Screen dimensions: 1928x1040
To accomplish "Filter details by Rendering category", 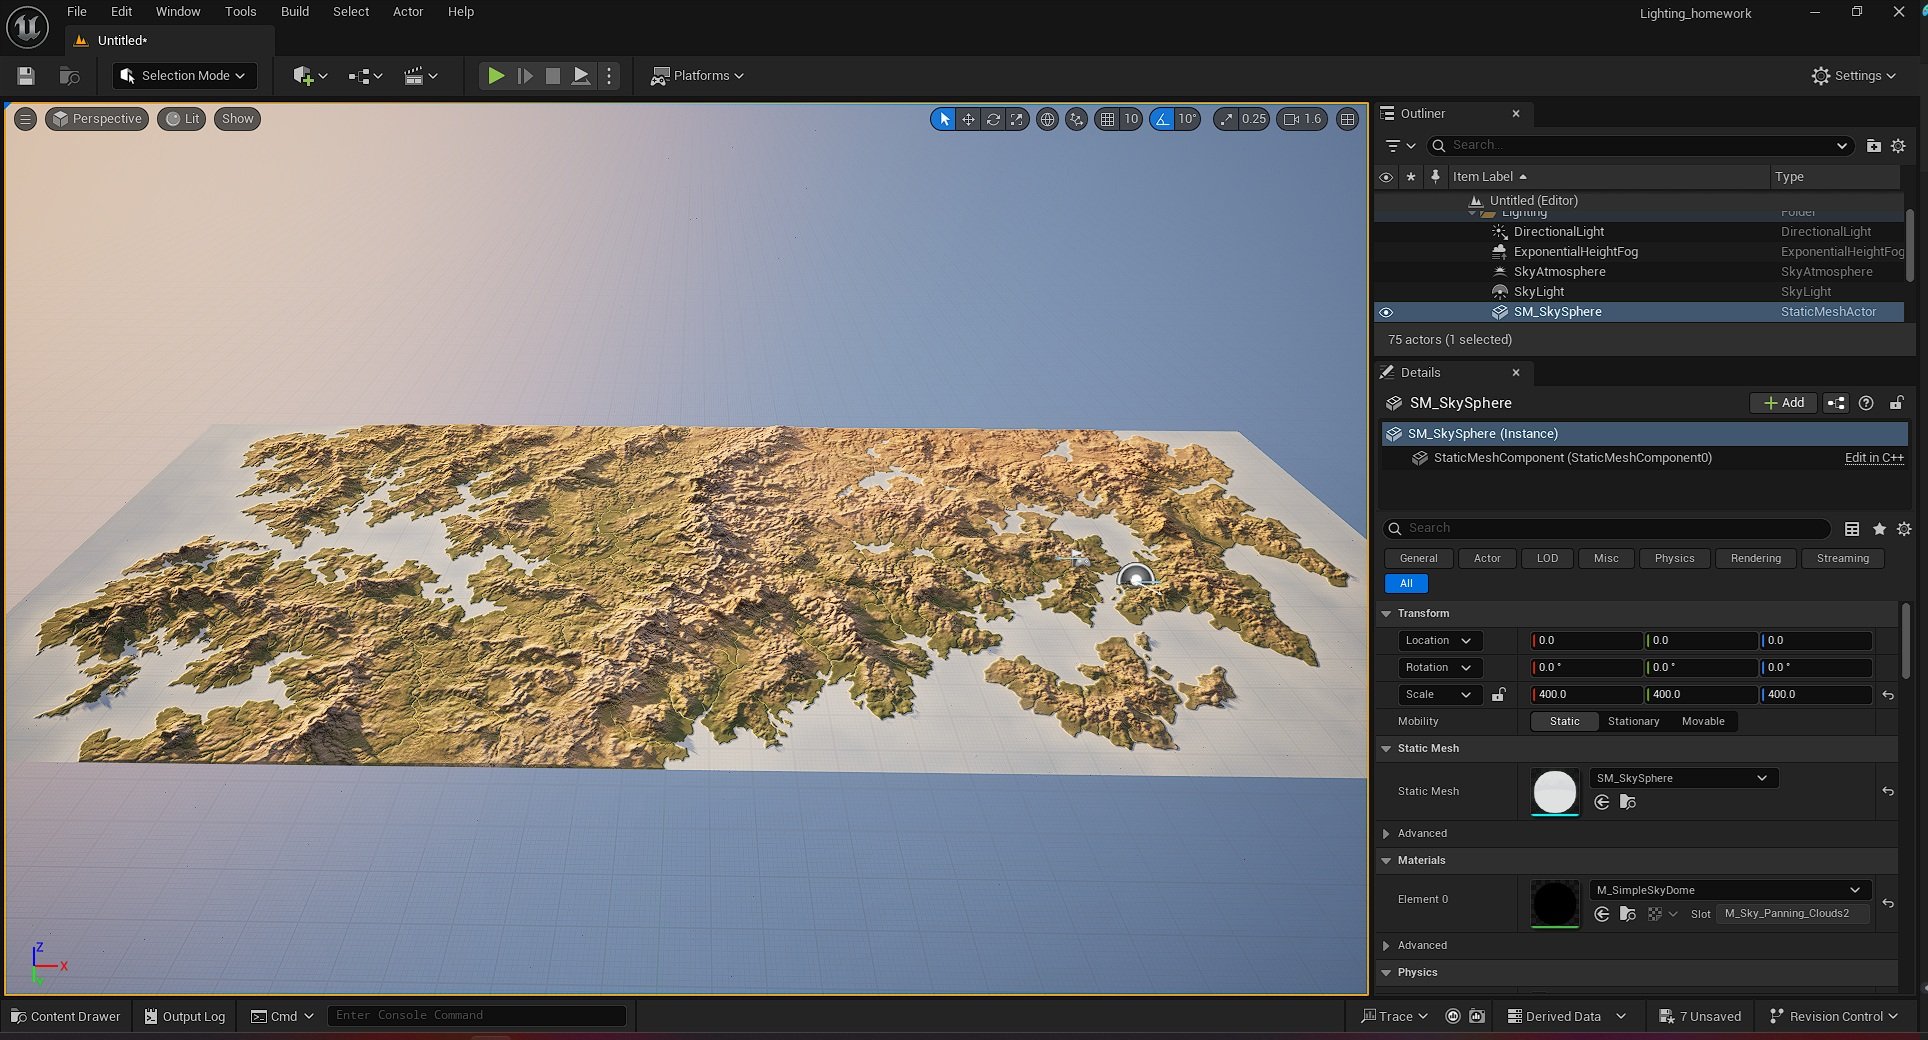I will [1755, 558].
